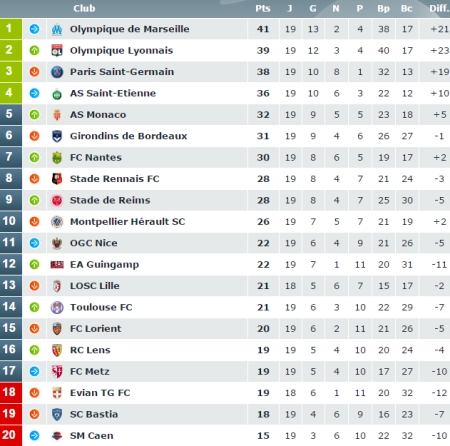Click the Paris Saint-Germain badge icon

(x=57, y=72)
